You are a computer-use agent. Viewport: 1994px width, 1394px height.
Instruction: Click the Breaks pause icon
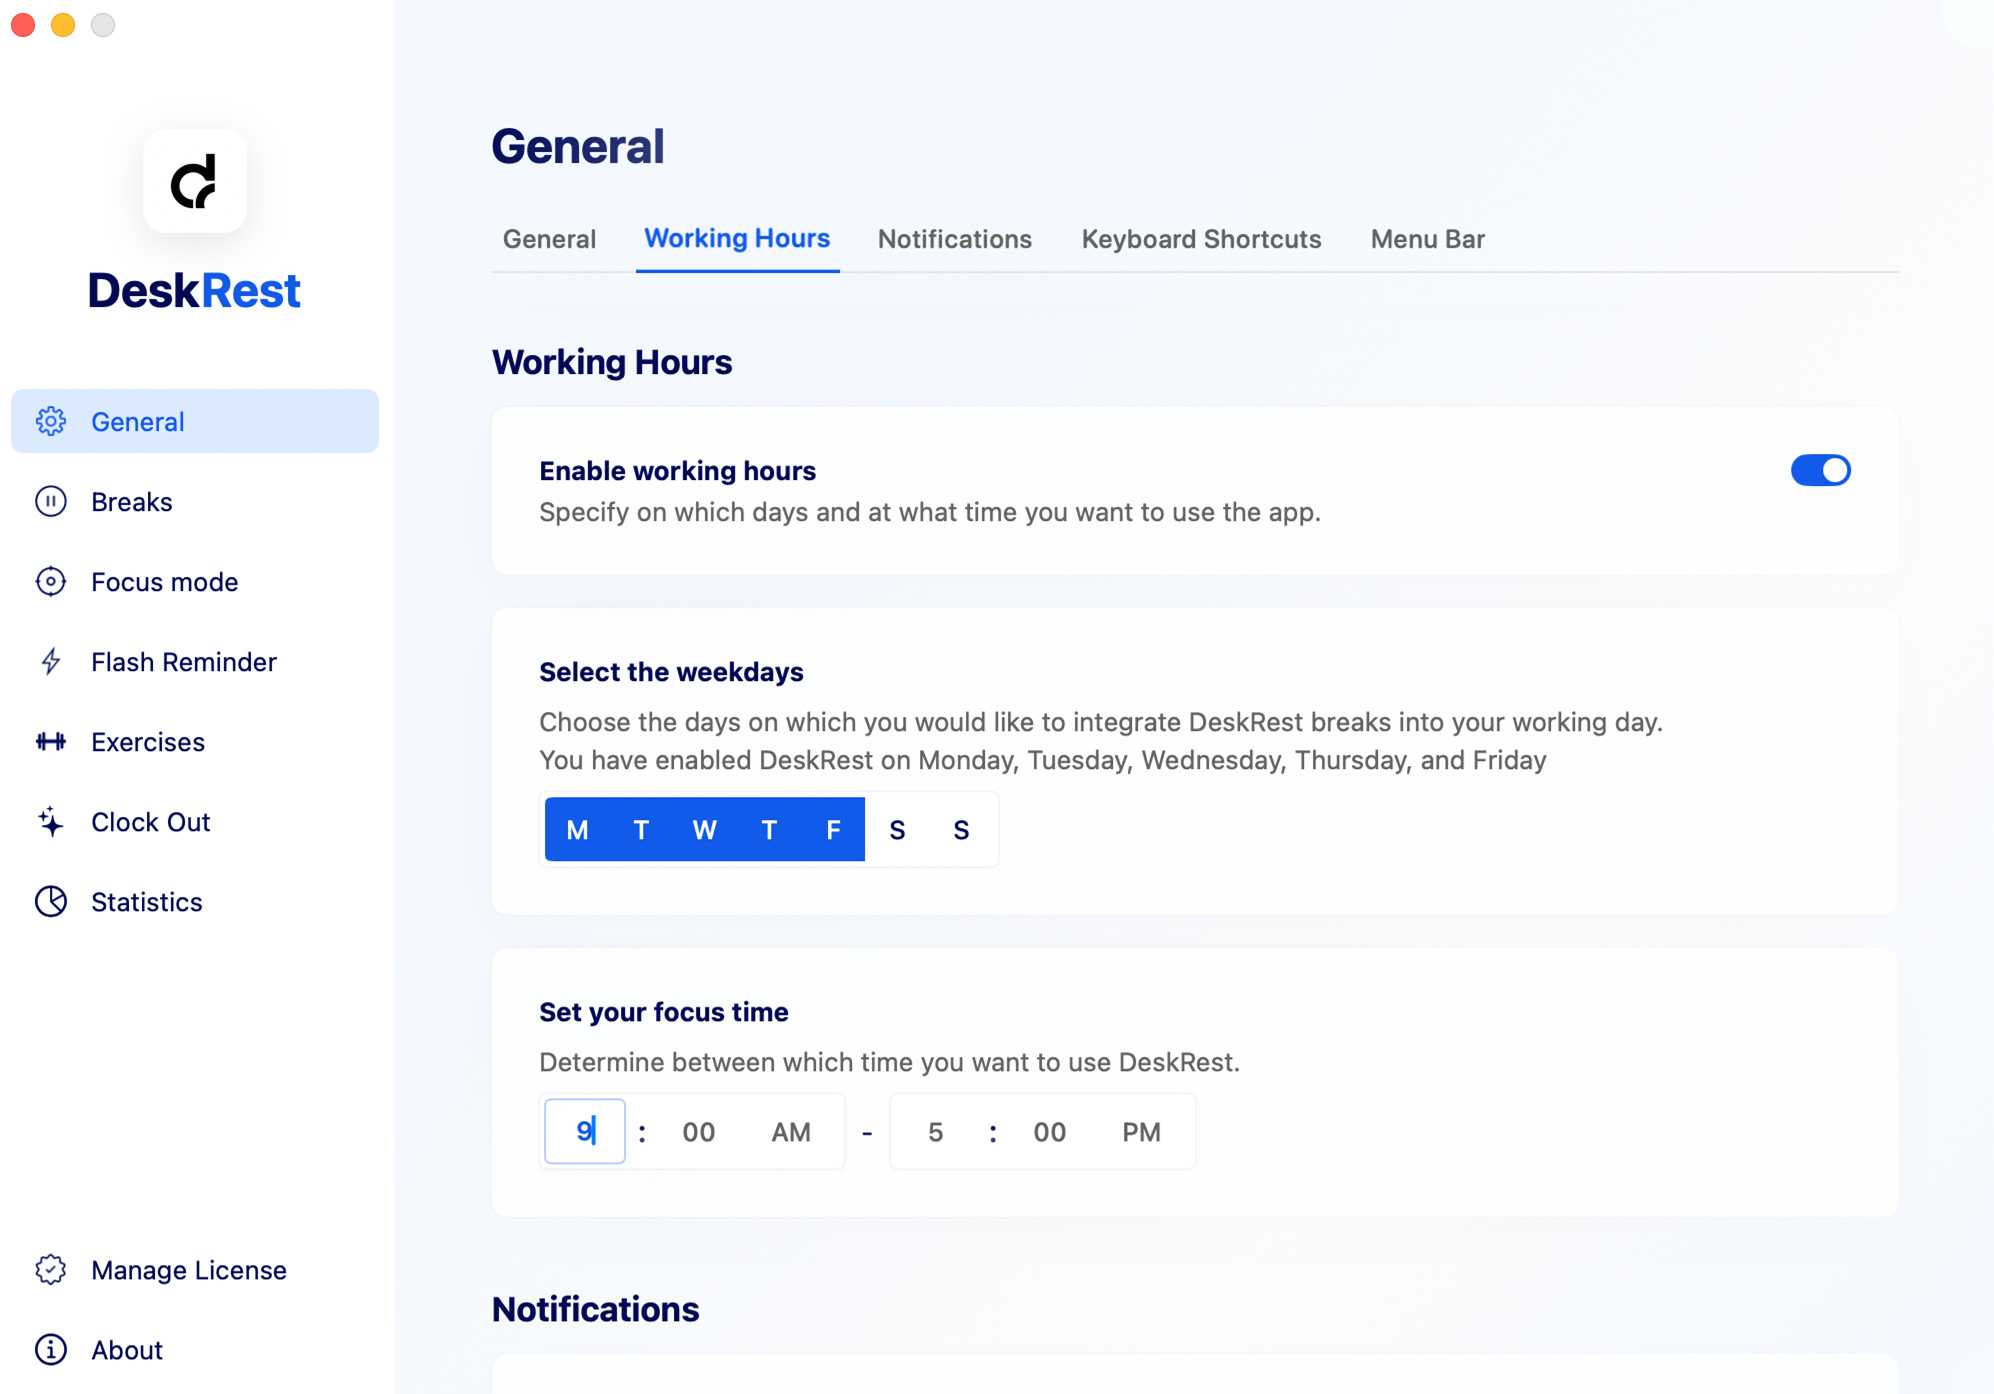[x=51, y=501]
